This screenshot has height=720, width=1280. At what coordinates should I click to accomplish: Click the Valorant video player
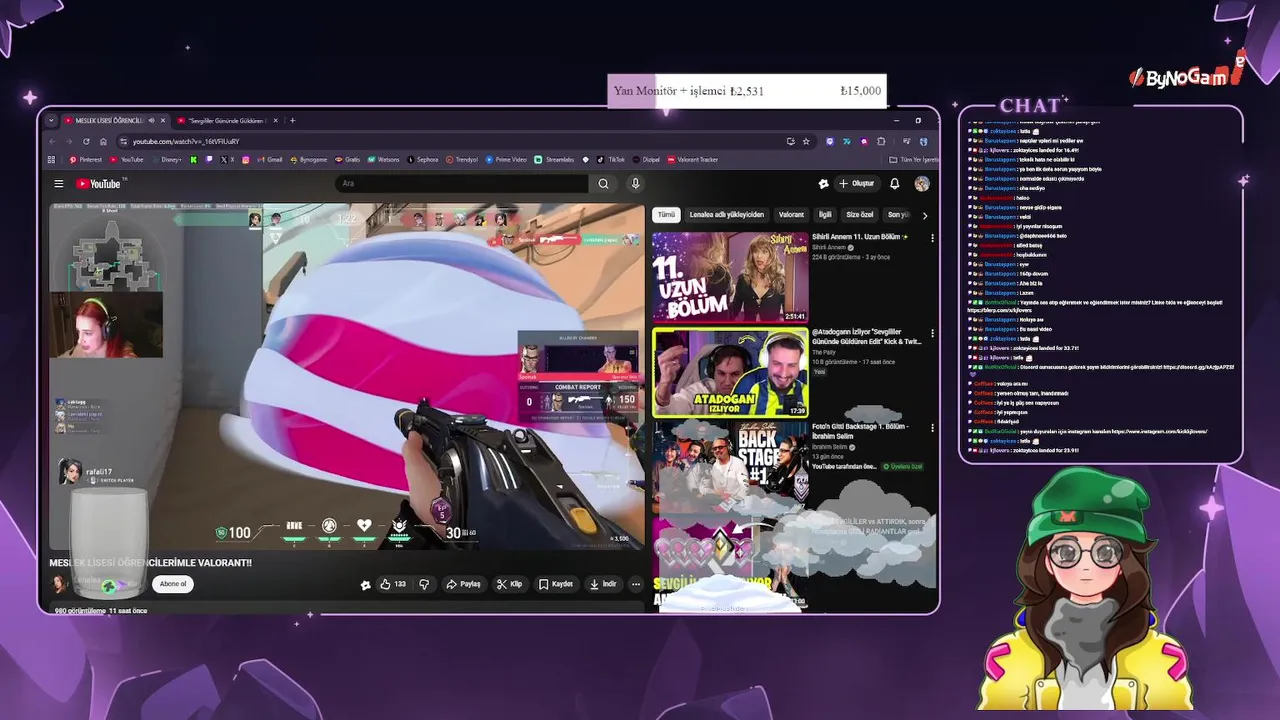[347, 377]
